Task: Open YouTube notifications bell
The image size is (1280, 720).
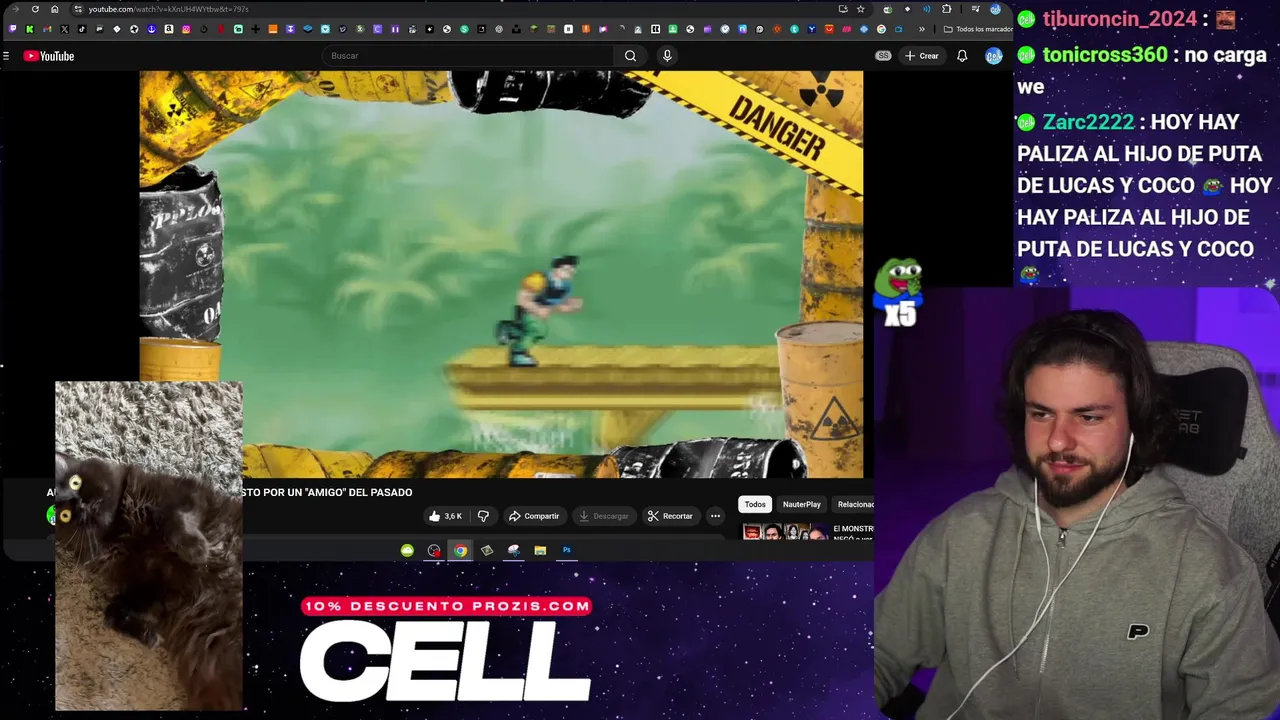Action: [x=962, y=56]
